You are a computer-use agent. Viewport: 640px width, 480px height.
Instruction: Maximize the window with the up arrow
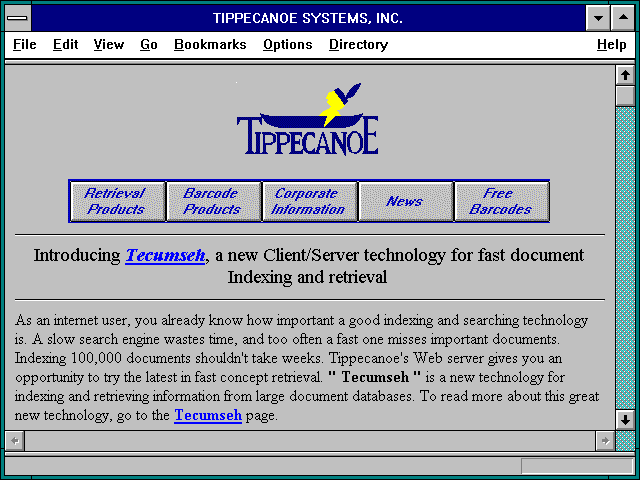point(623,18)
